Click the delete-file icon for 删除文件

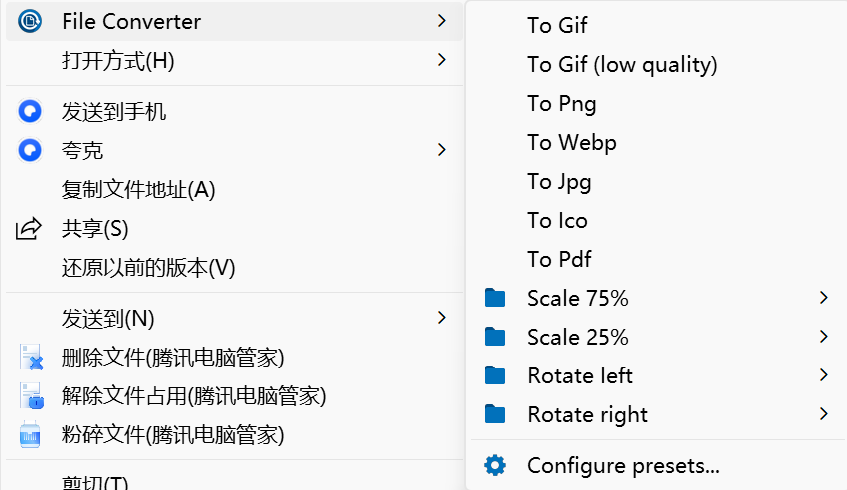tap(31, 357)
